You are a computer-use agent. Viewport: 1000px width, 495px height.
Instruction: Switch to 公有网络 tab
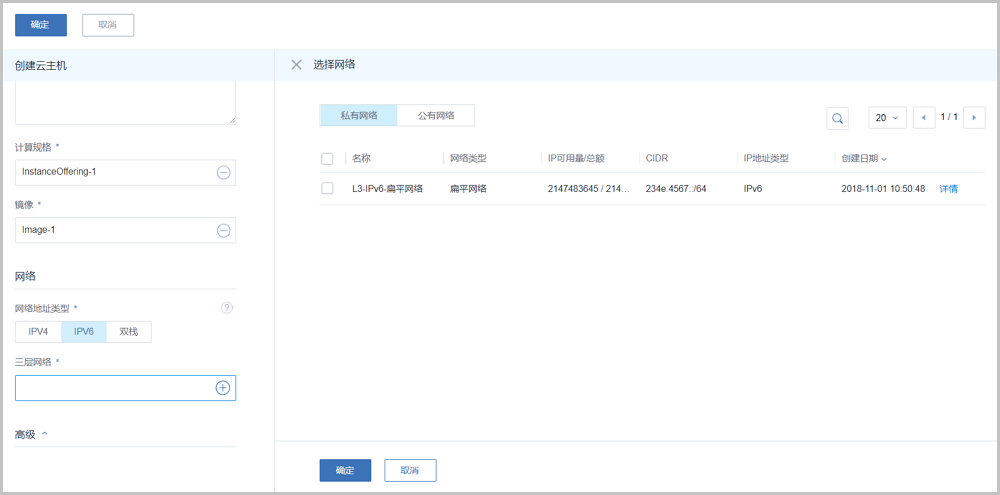tap(436, 116)
